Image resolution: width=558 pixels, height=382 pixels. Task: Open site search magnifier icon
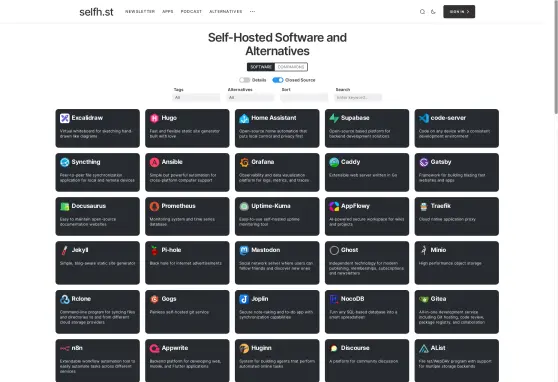[422, 12]
